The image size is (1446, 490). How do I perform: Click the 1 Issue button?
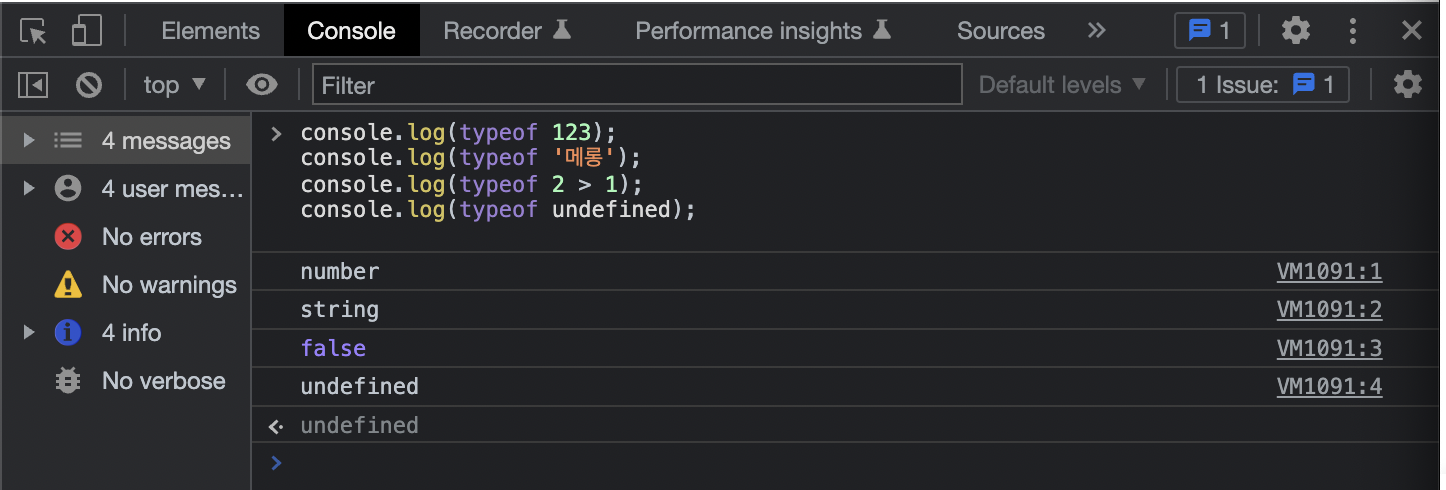[x=1263, y=85]
